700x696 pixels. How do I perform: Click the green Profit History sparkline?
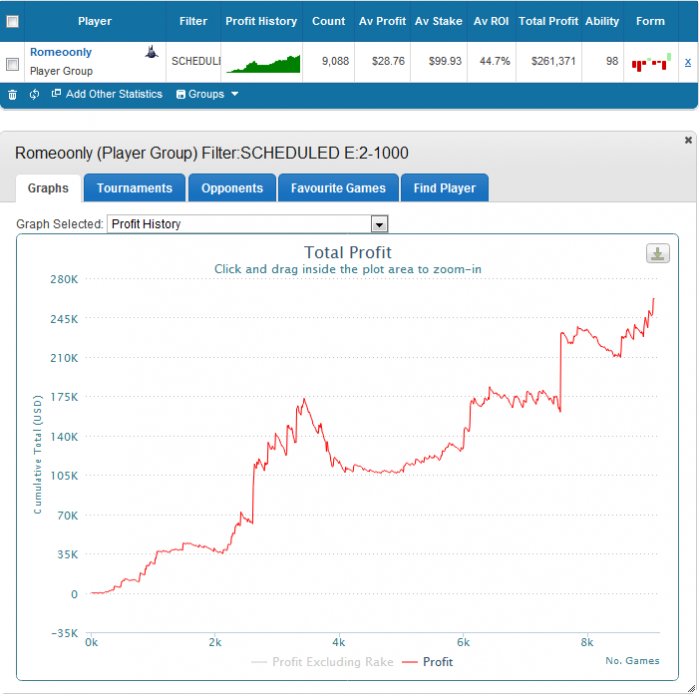point(263,64)
